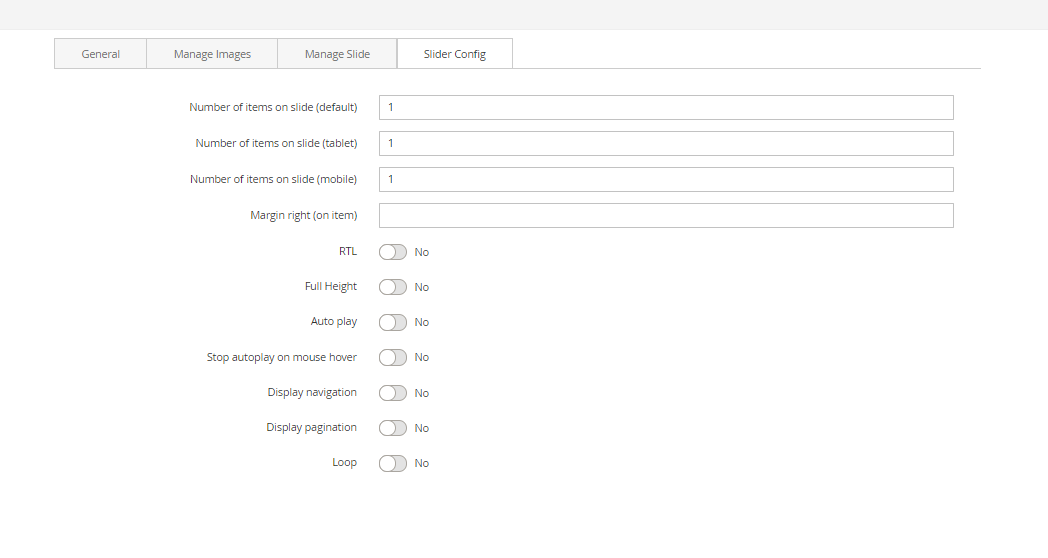Switch on the Loop toggle
Image resolution: width=1048 pixels, height=558 pixels.
tap(393, 463)
